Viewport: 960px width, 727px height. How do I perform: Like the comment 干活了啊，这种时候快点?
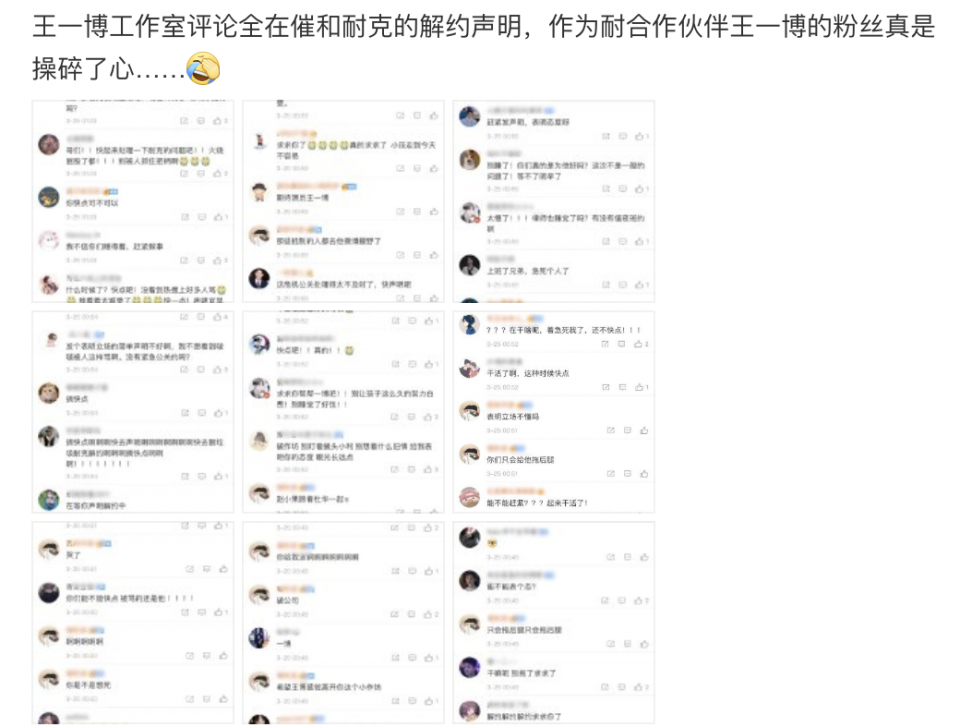pos(640,387)
